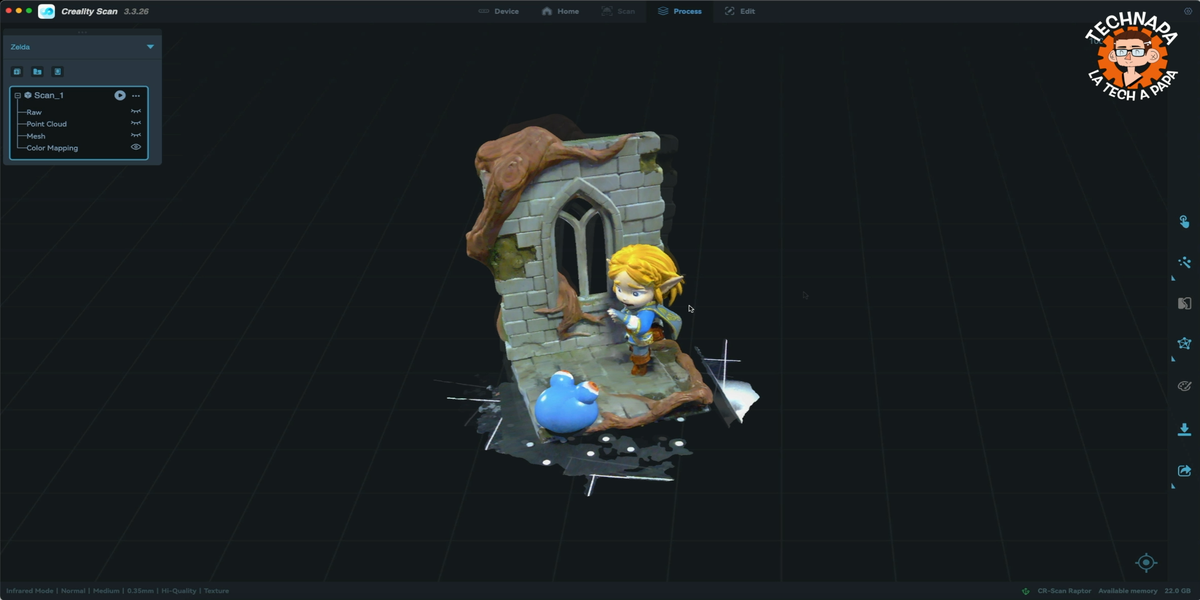The height and width of the screenshot is (600, 1200).
Task: Hide the Color Mapping layer
Action: tap(136, 147)
